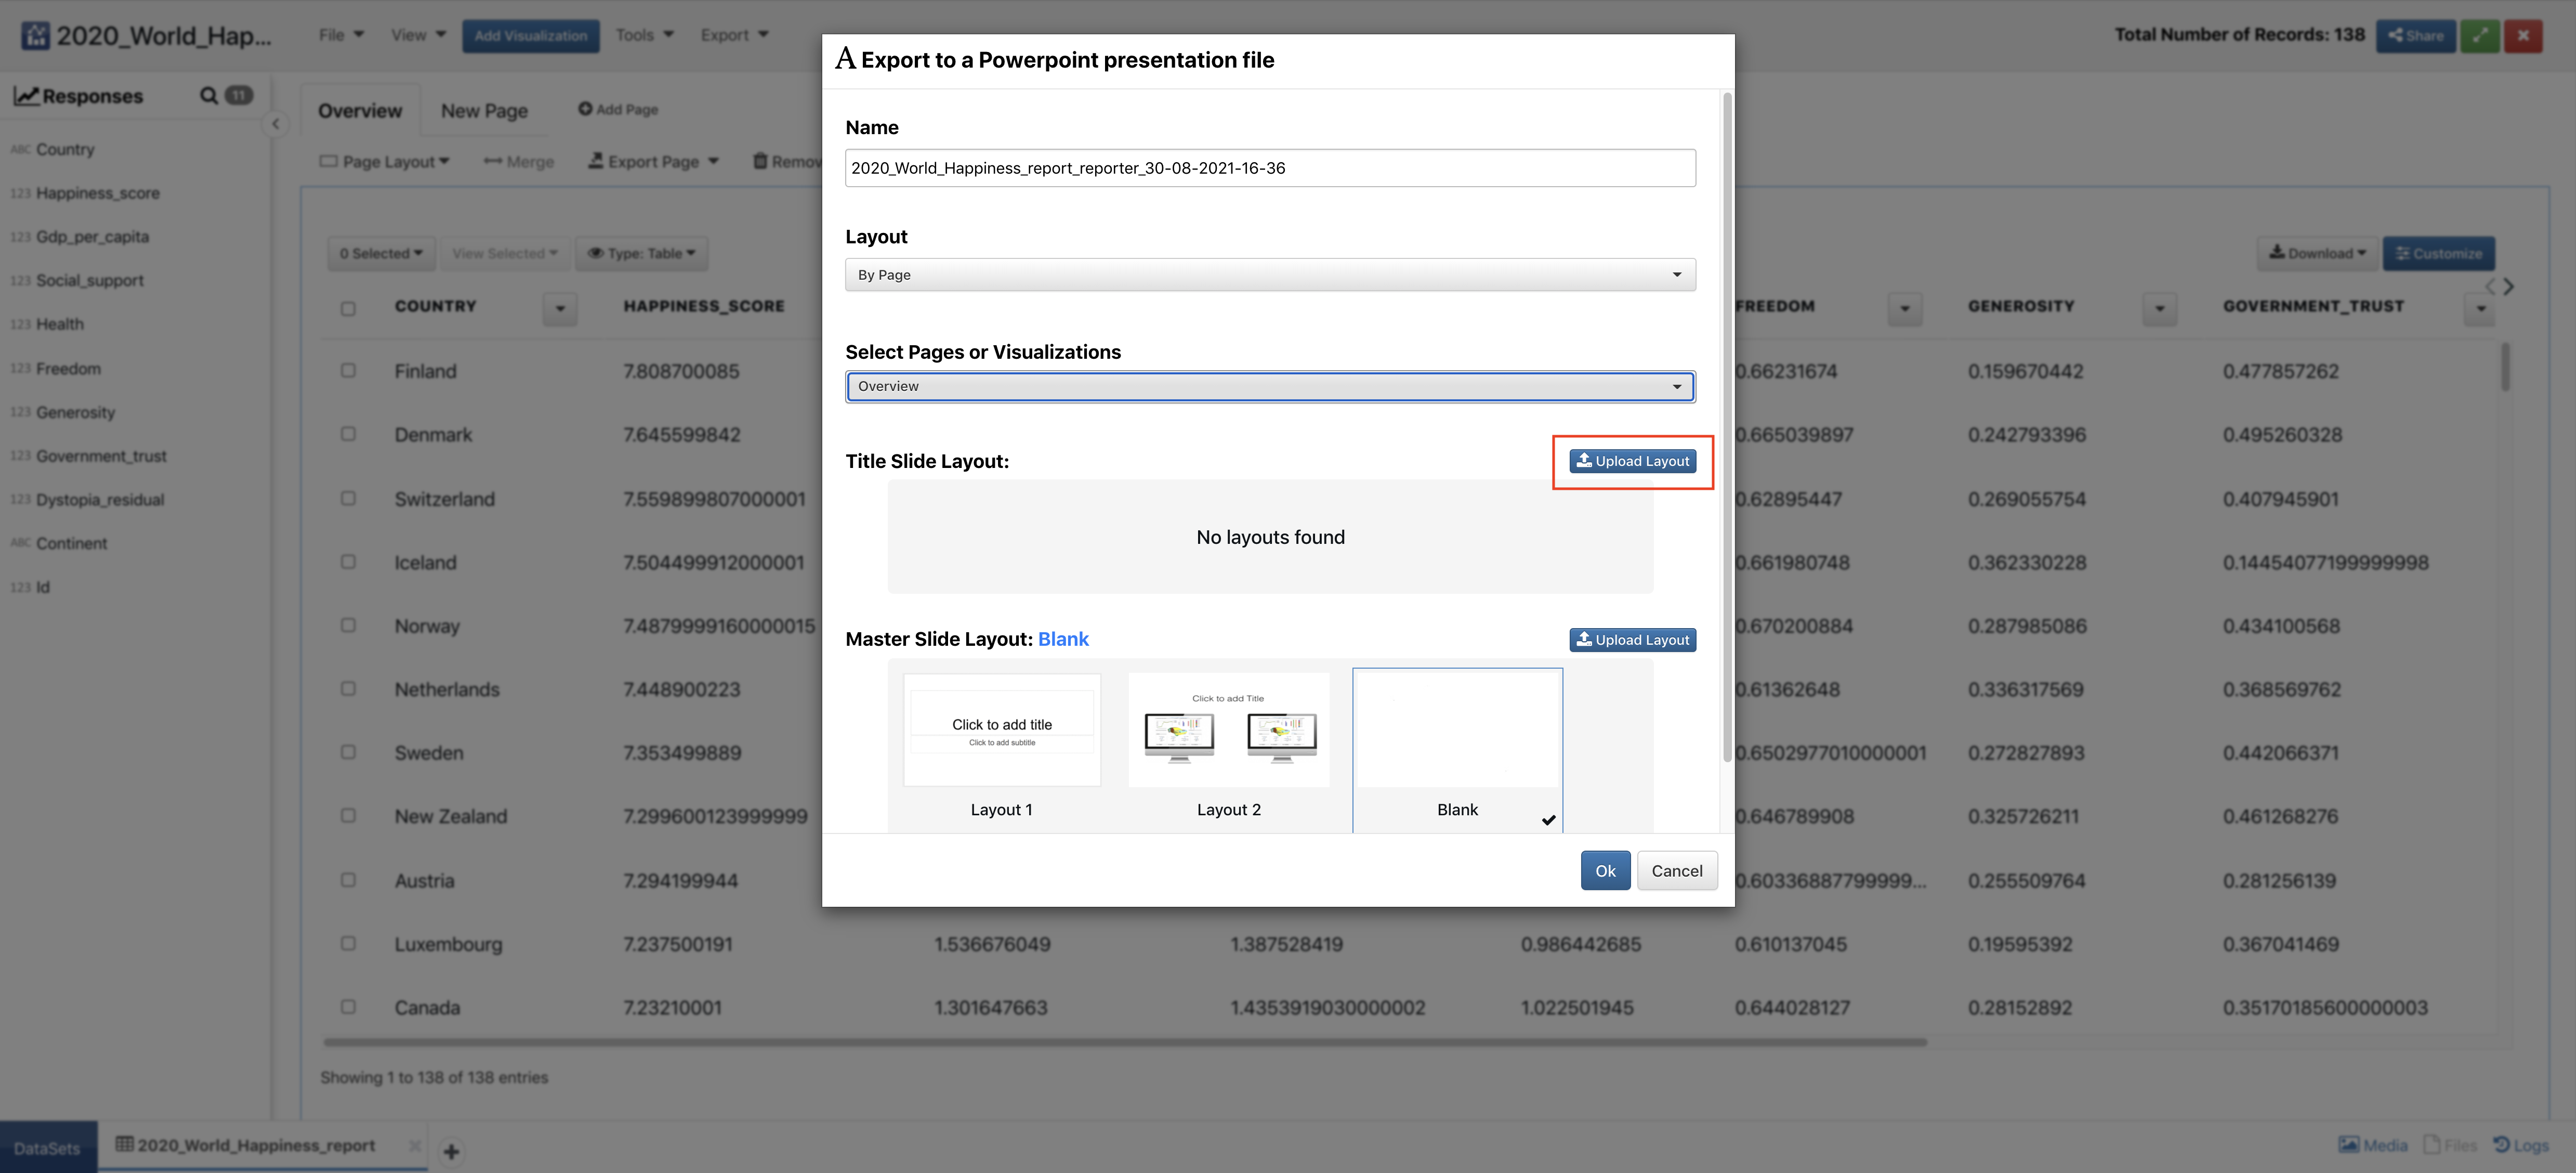This screenshot has height=1173, width=2576.
Task: Click the Responses chart icon heading
Action: pos(26,96)
